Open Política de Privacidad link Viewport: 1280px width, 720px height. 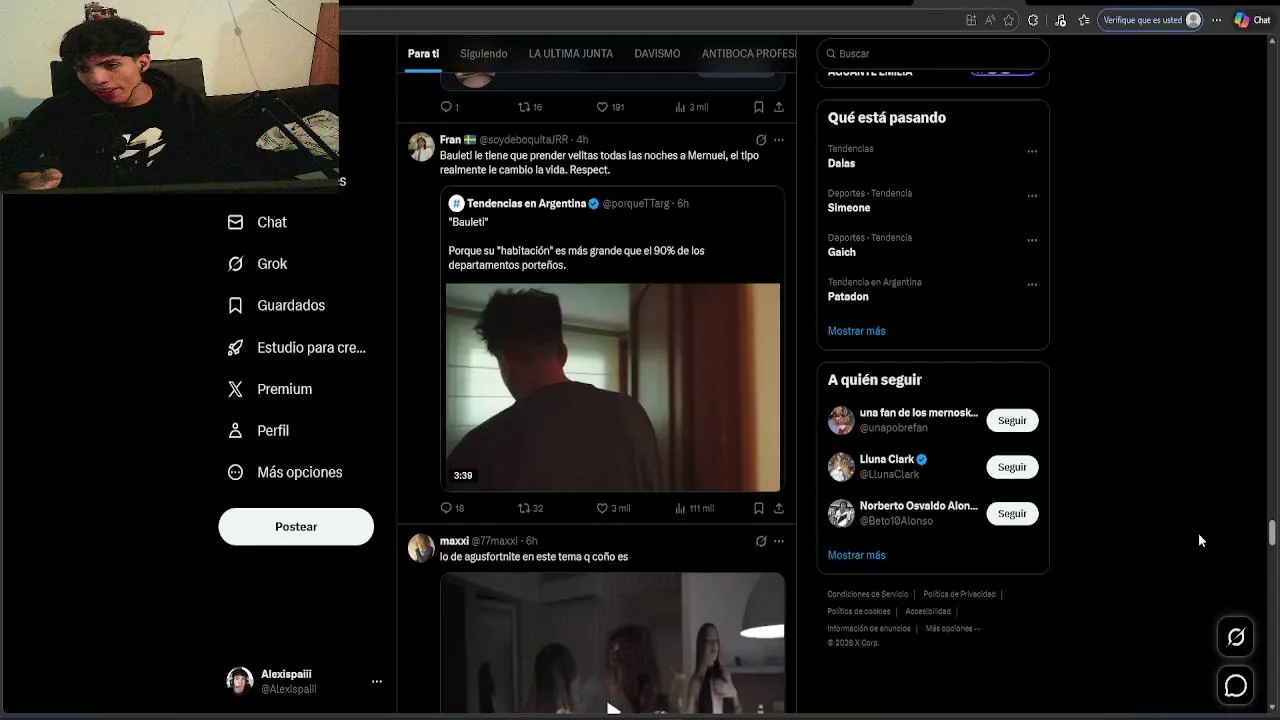959,594
